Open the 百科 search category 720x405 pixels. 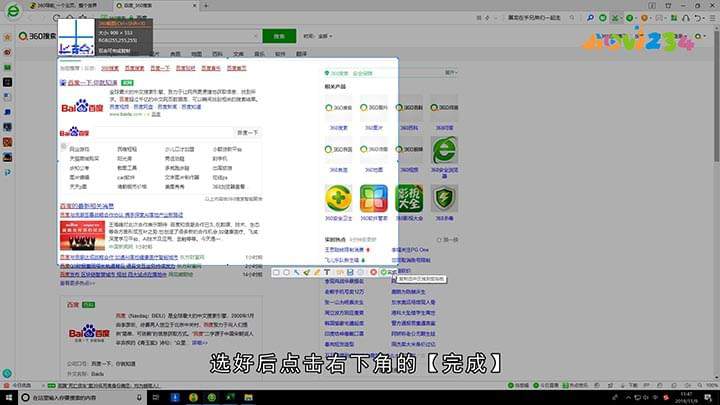coord(217,54)
